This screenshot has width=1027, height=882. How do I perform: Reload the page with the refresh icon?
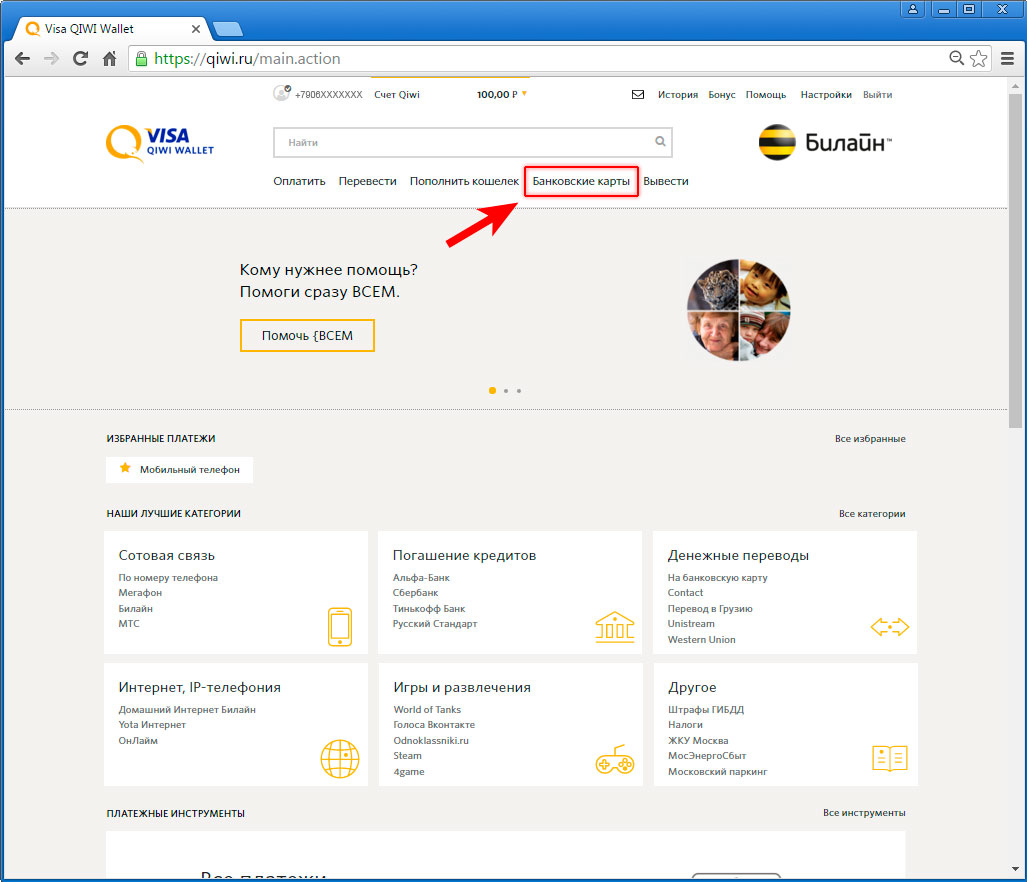[x=80, y=59]
